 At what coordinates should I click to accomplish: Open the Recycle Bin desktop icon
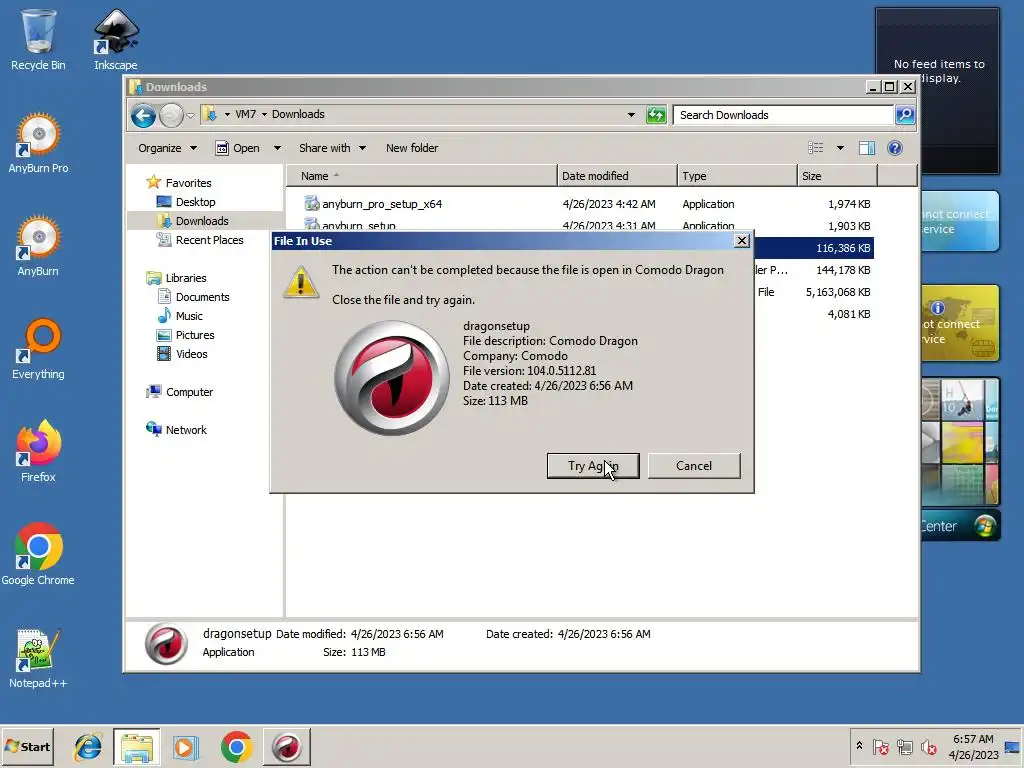(38, 39)
